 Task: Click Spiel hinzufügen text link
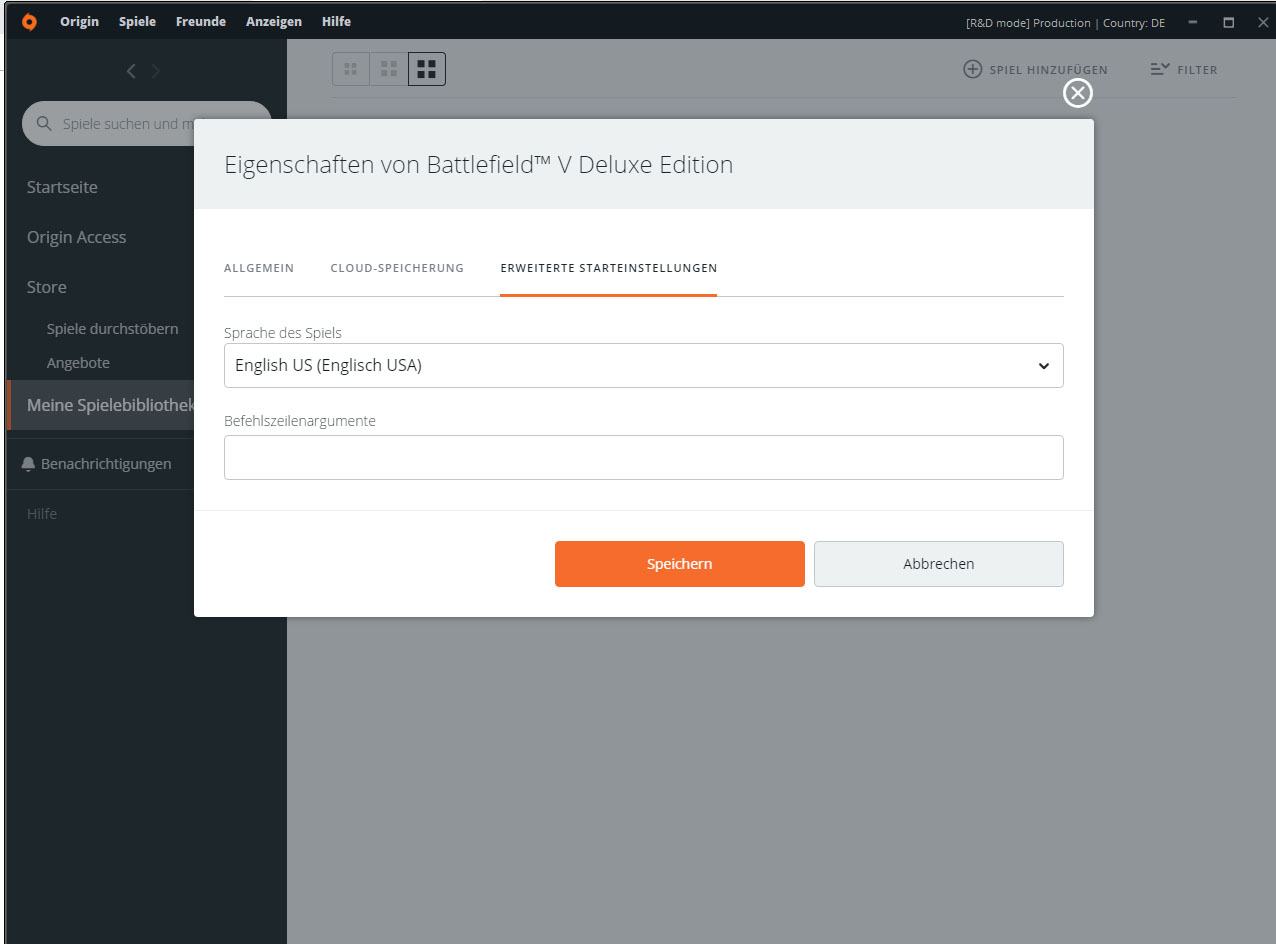[x=1048, y=70]
